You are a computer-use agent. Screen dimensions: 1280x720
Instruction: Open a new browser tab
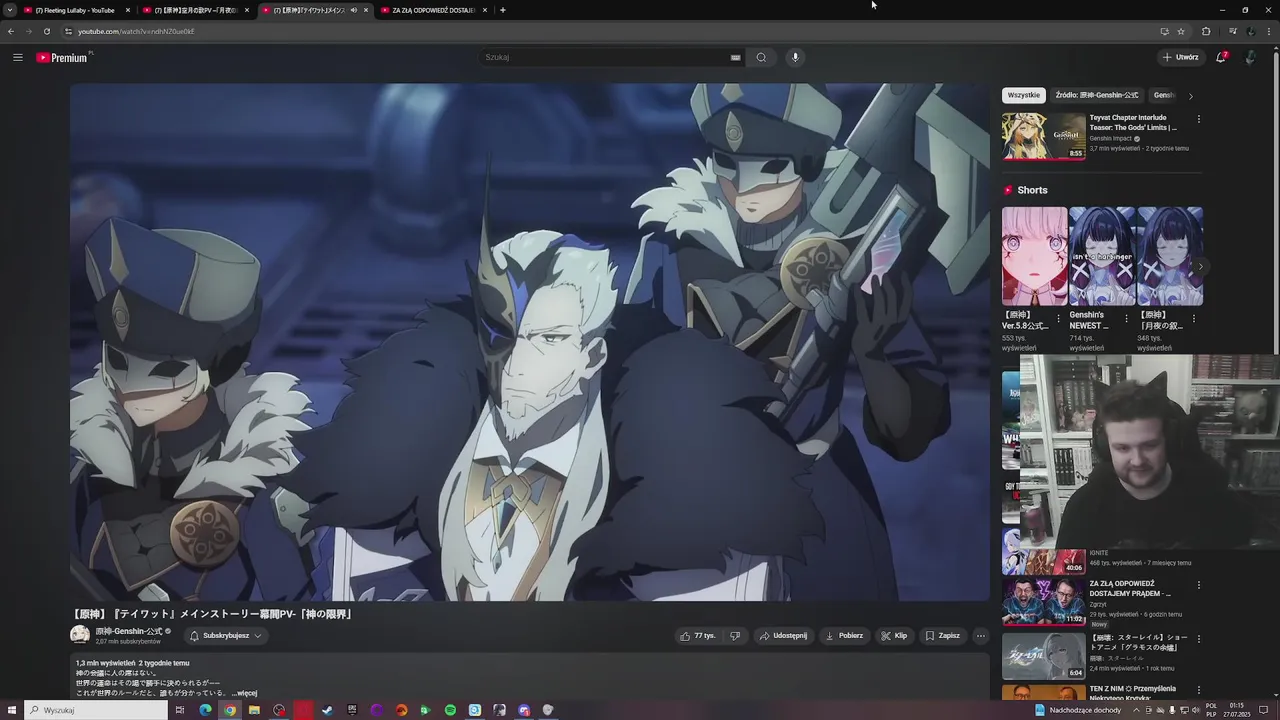pos(502,10)
